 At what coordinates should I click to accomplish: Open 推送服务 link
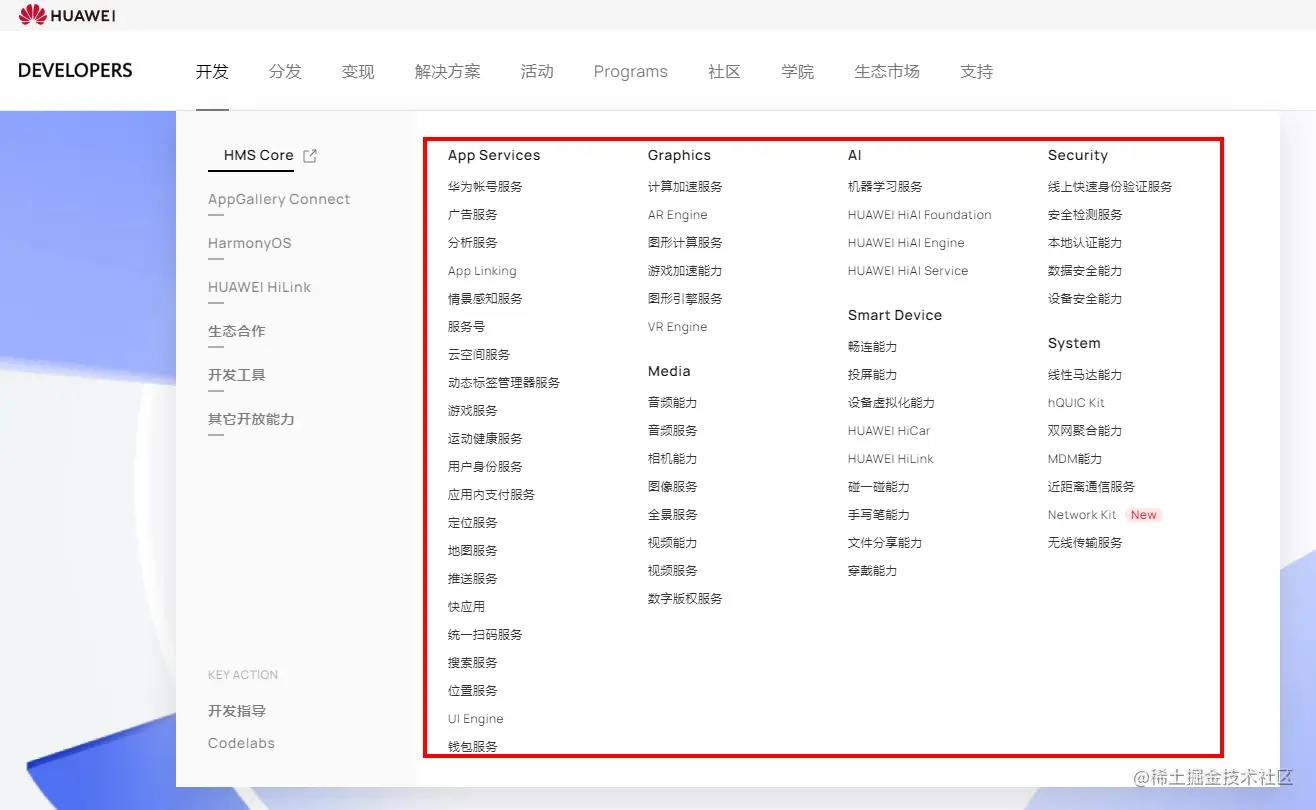click(x=472, y=579)
